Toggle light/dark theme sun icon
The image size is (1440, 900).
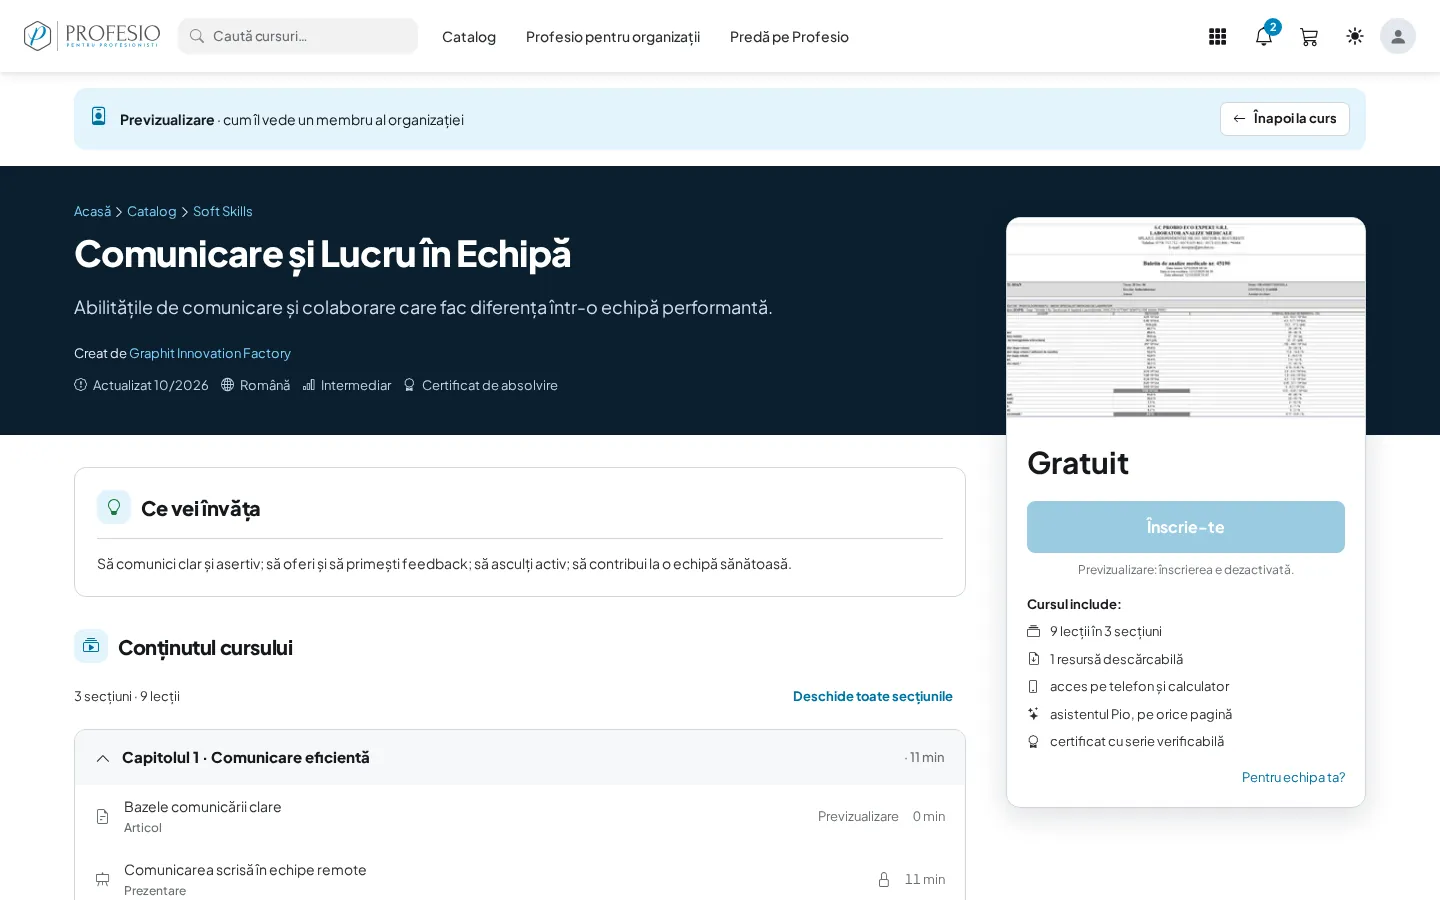[x=1355, y=36]
